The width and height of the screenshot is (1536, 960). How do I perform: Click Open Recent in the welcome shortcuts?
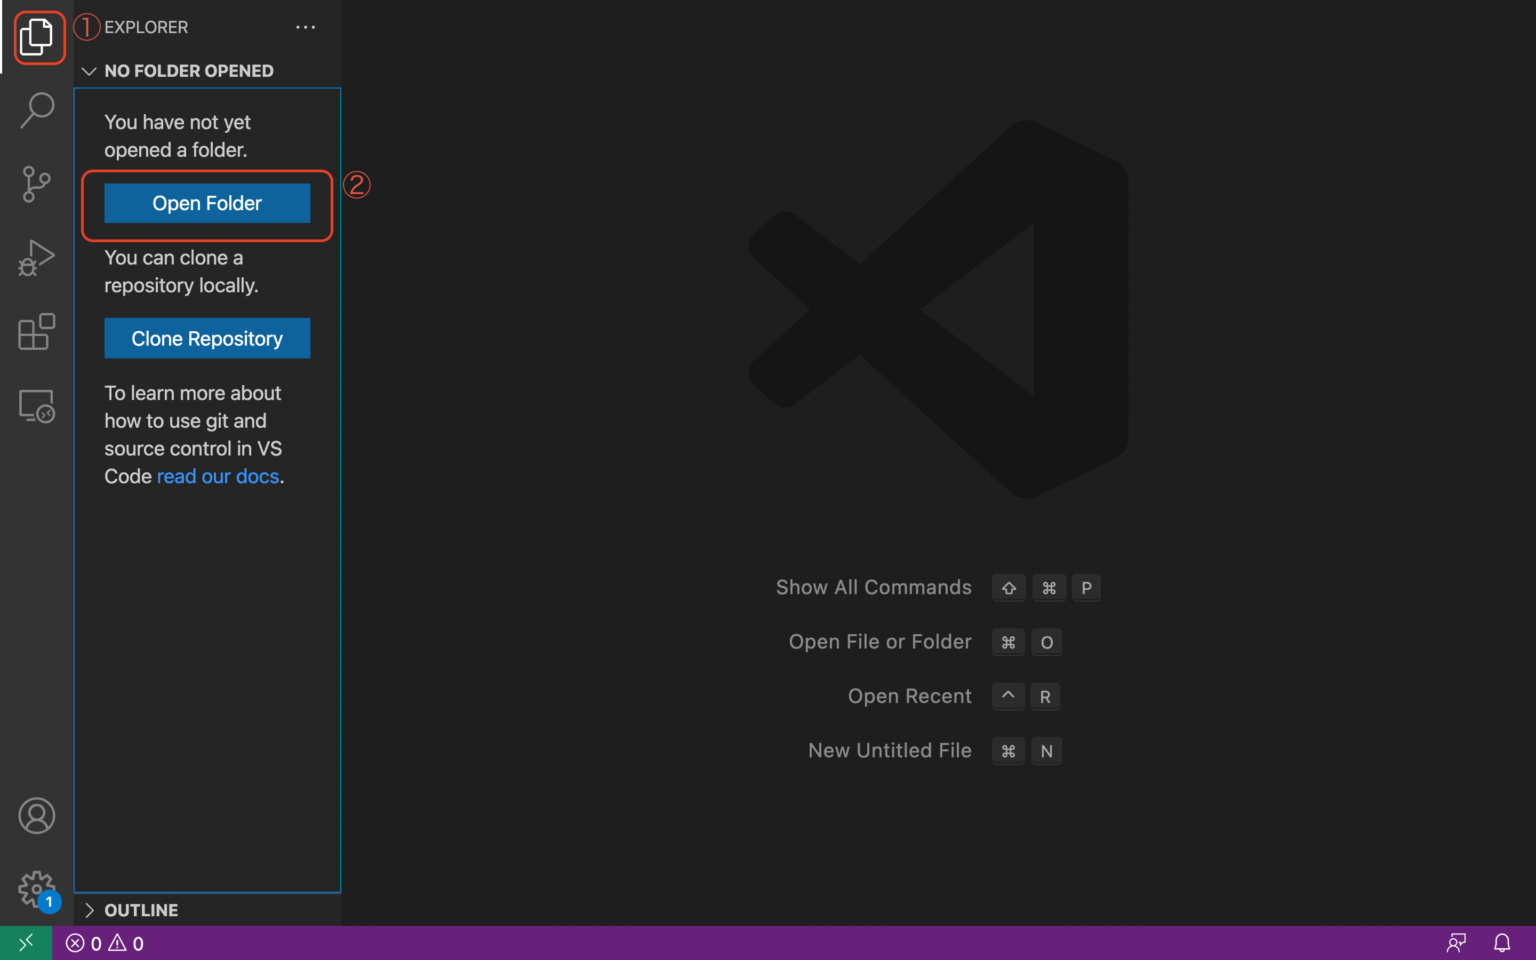(x=909, y=696)
